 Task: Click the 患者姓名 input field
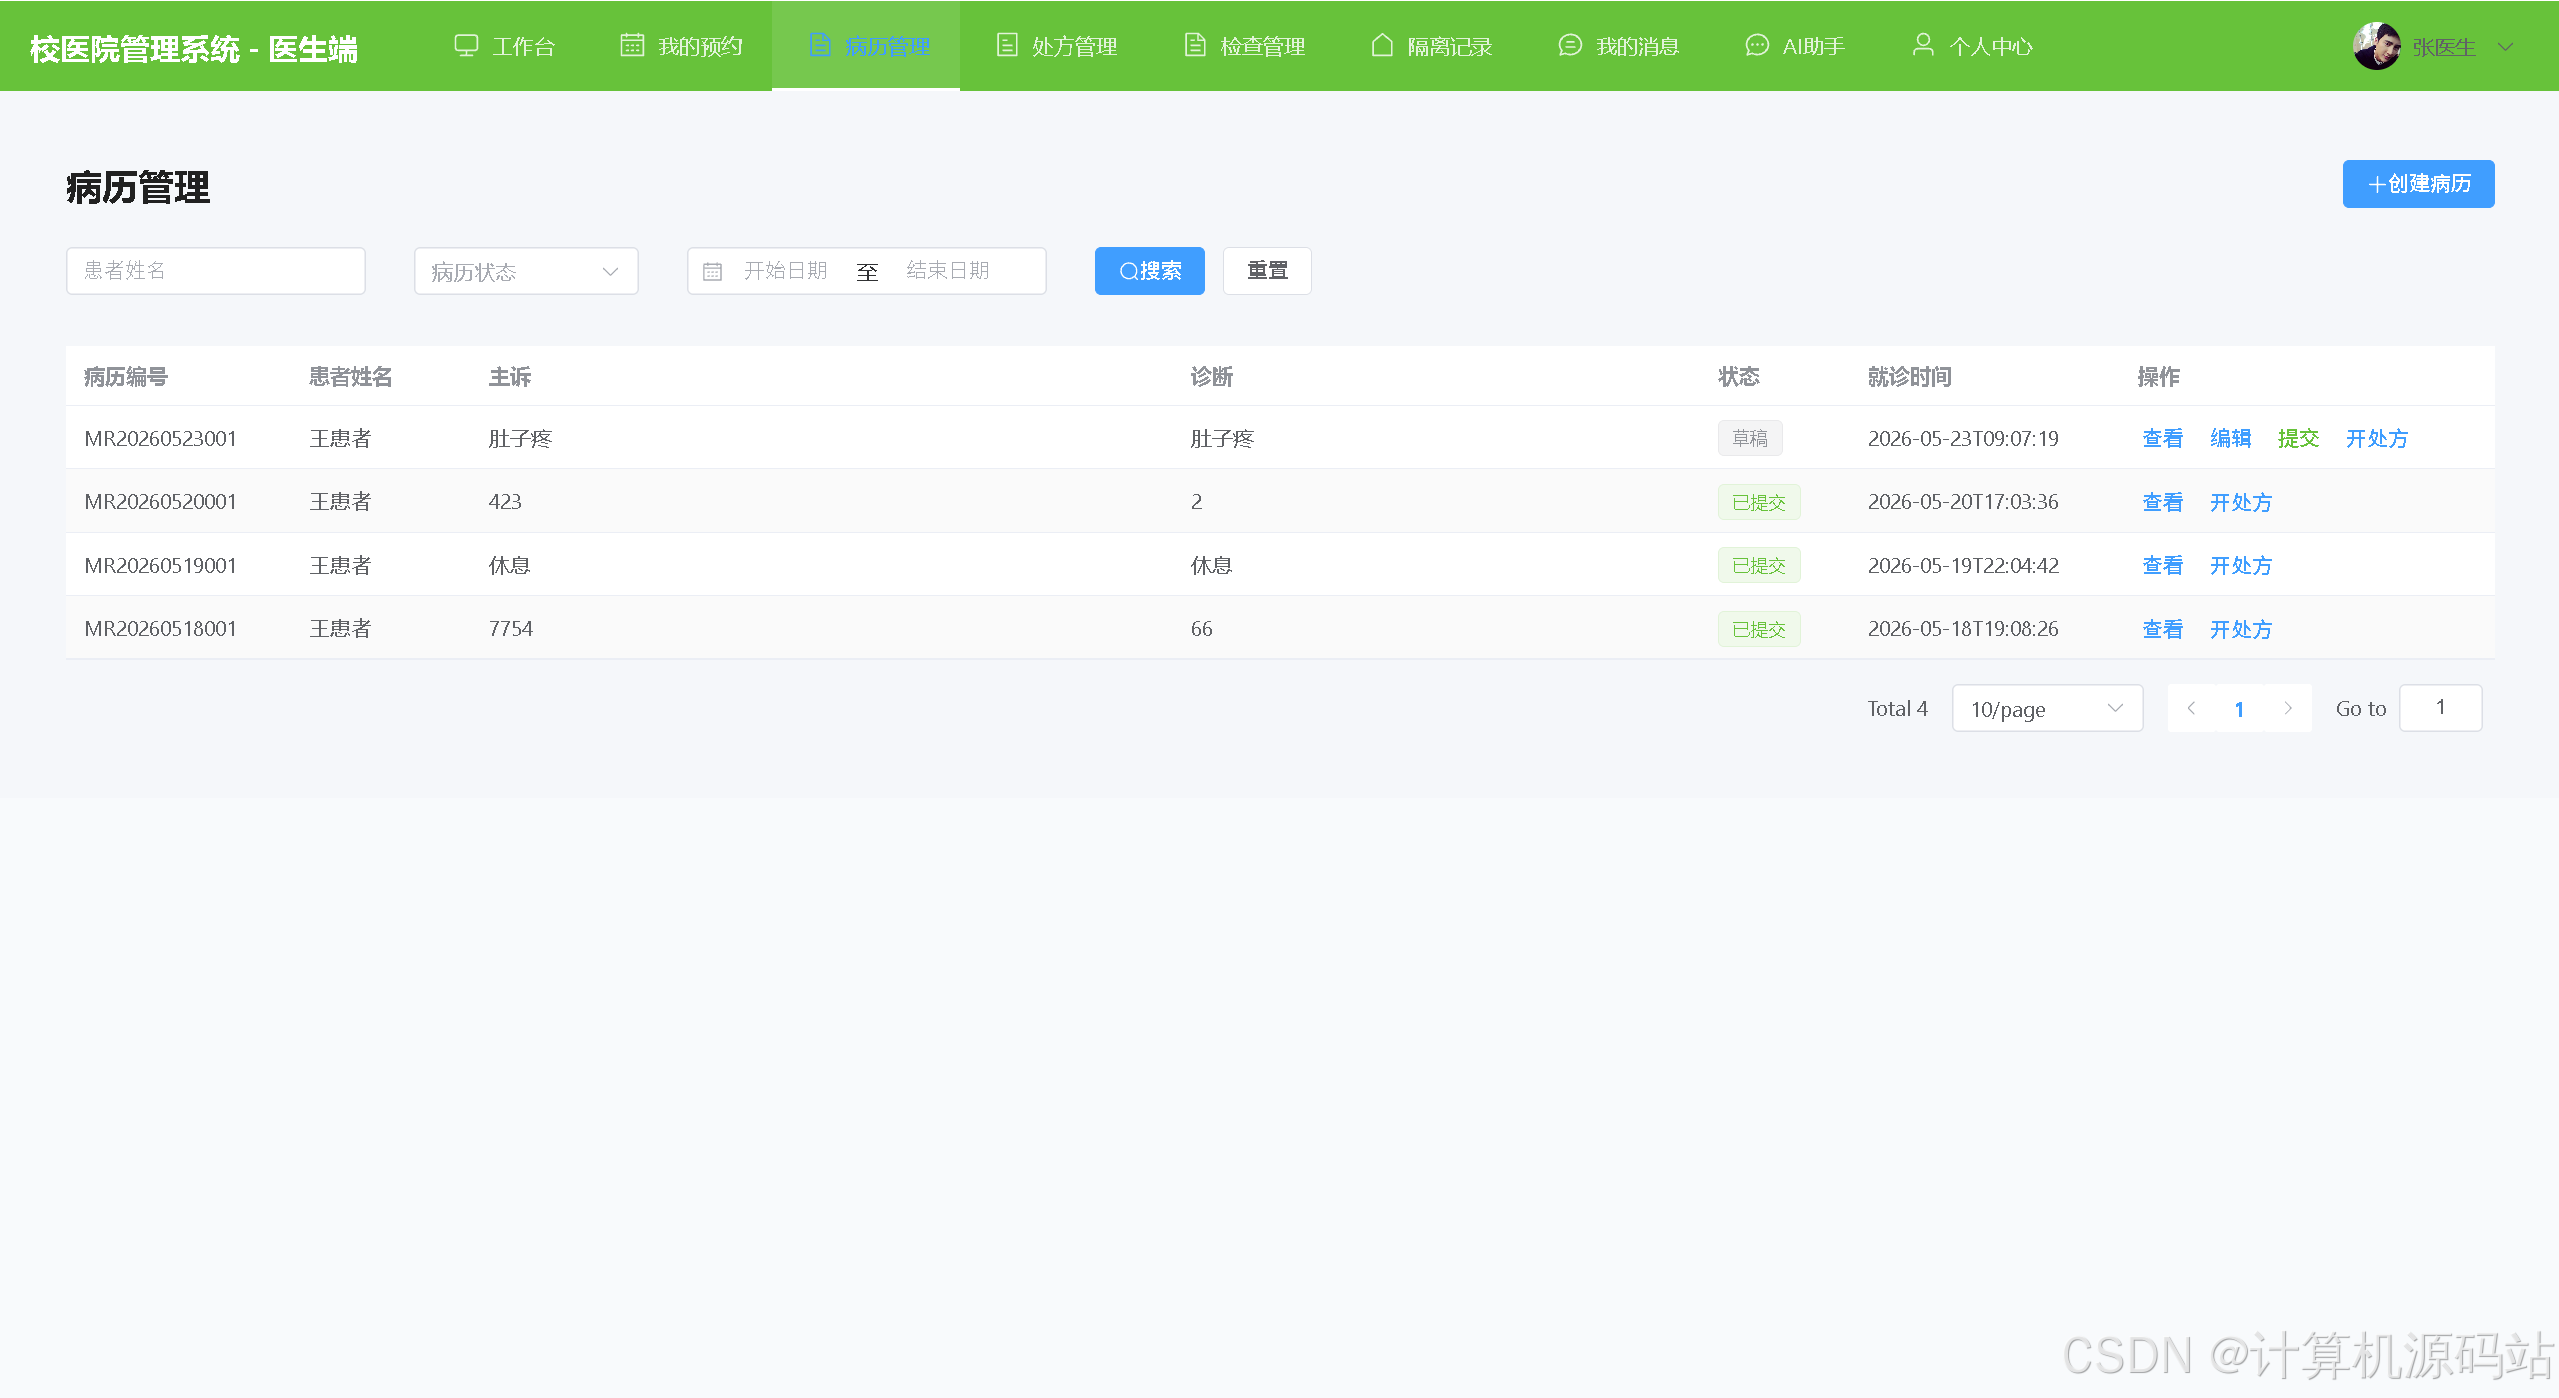216,271
